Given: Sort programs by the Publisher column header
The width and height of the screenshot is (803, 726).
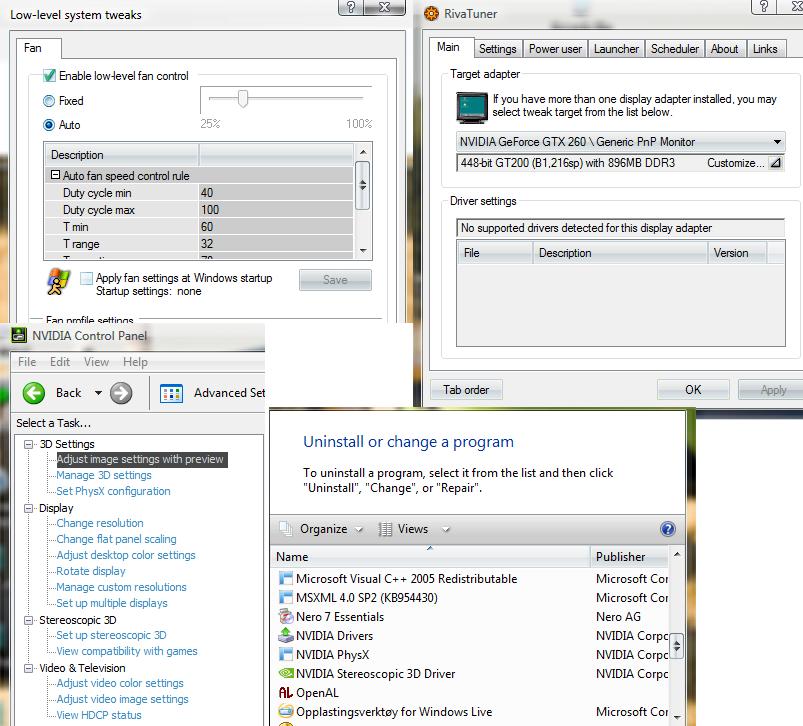Looking at the screenshot, I should pyautogui.click(x=629, y=557).
